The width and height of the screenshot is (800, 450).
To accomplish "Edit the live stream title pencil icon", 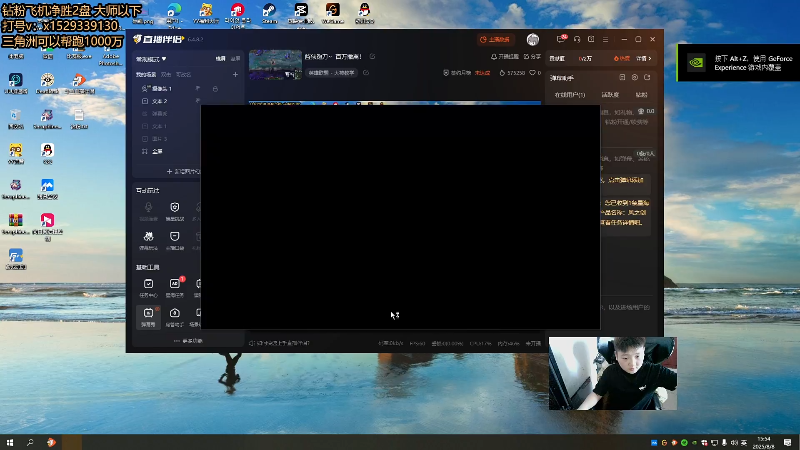I will pos(372,57).
